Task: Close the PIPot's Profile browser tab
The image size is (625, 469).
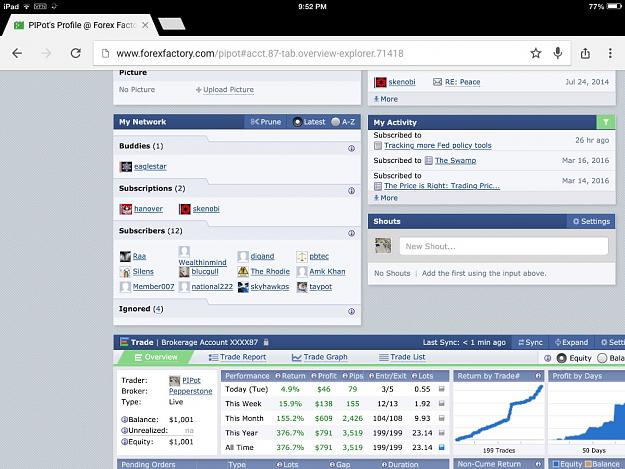Action: [145, 25]
